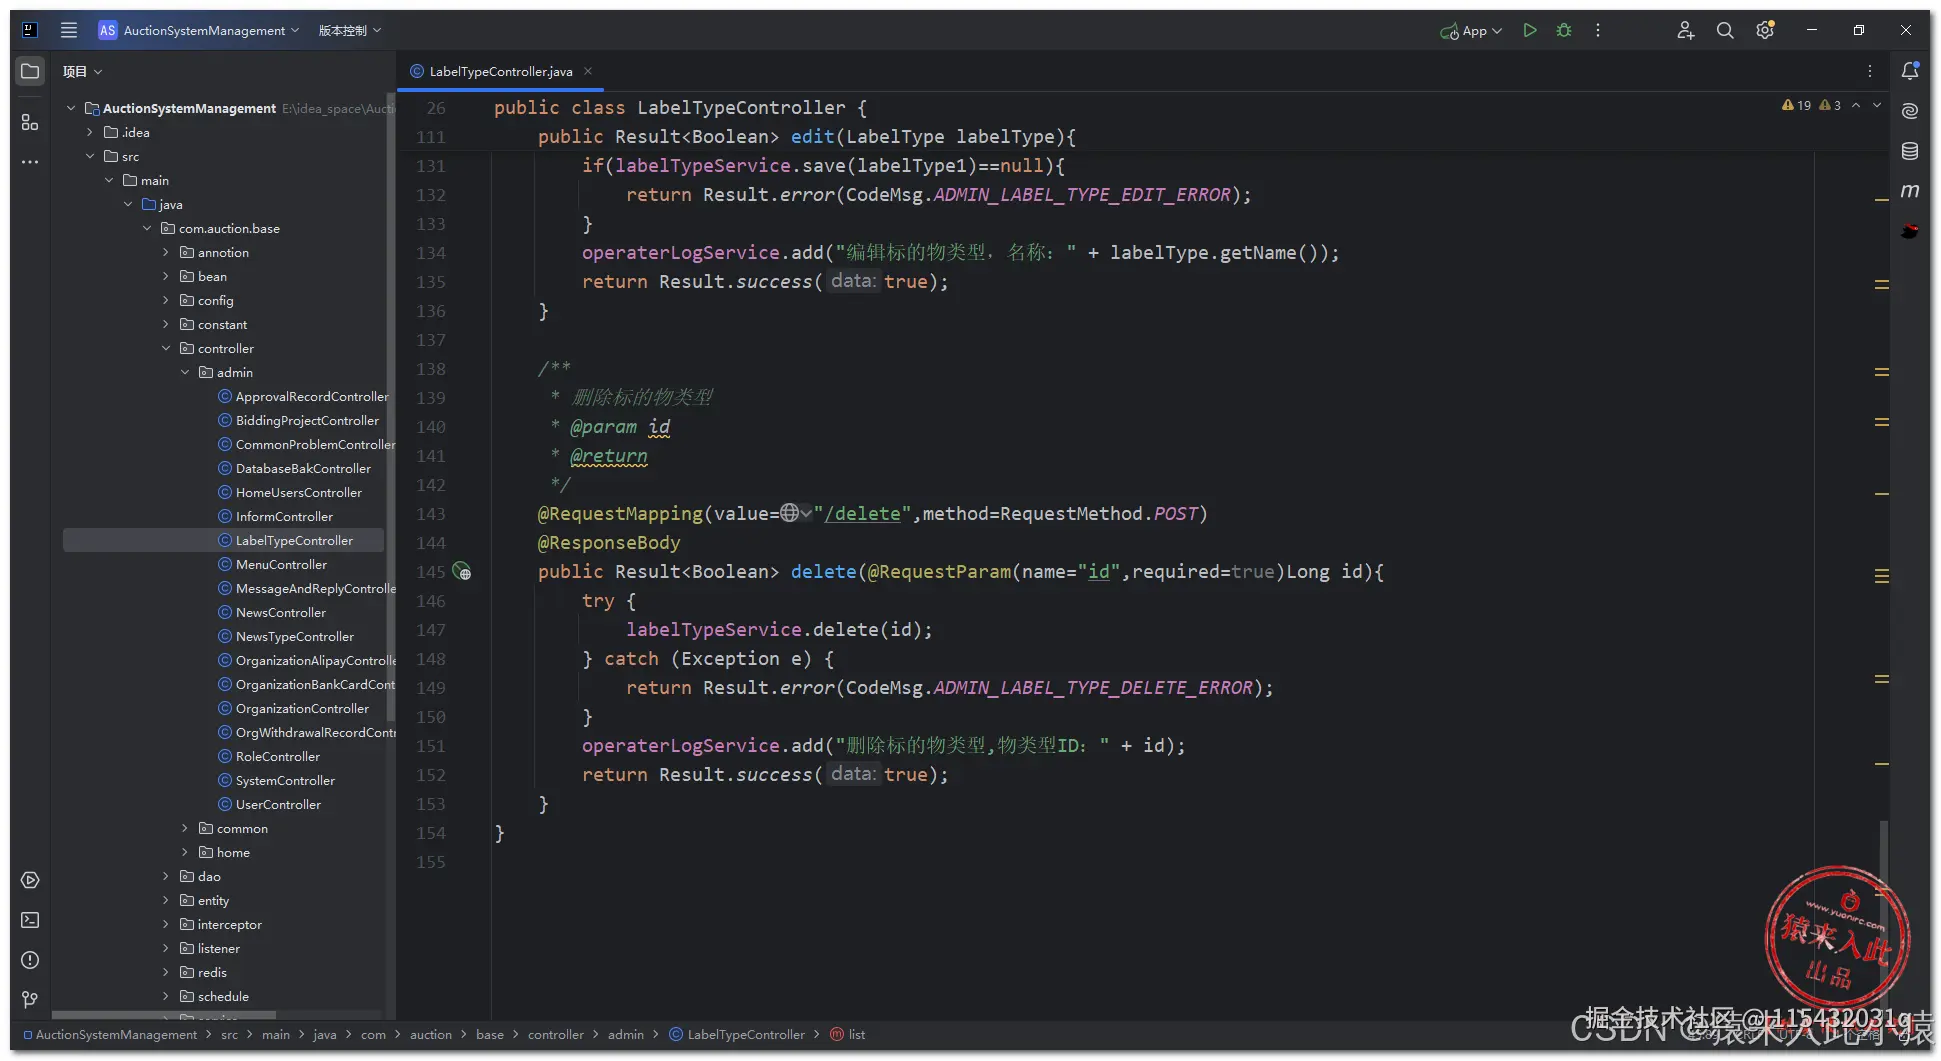Open the App run configuration dropdown
Screen dimensions: 1941x1061
pyautogui.click(x=1472, y=31)
